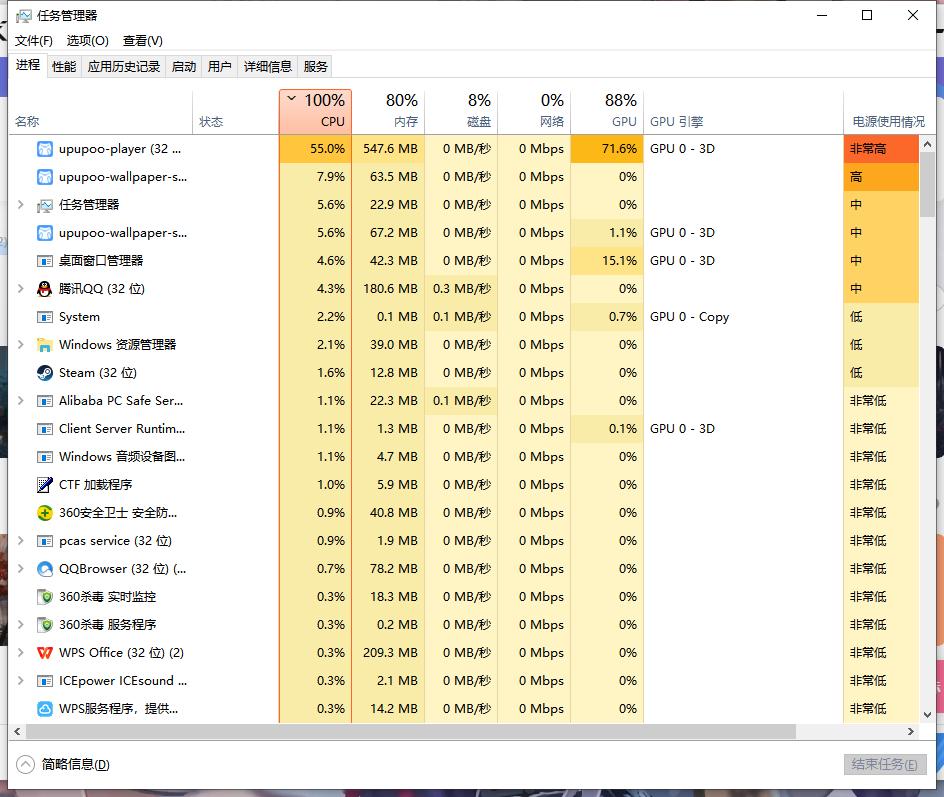Expand the Alibaba PC Safe Service entry

pyautogui.click(x=21, y=401)
